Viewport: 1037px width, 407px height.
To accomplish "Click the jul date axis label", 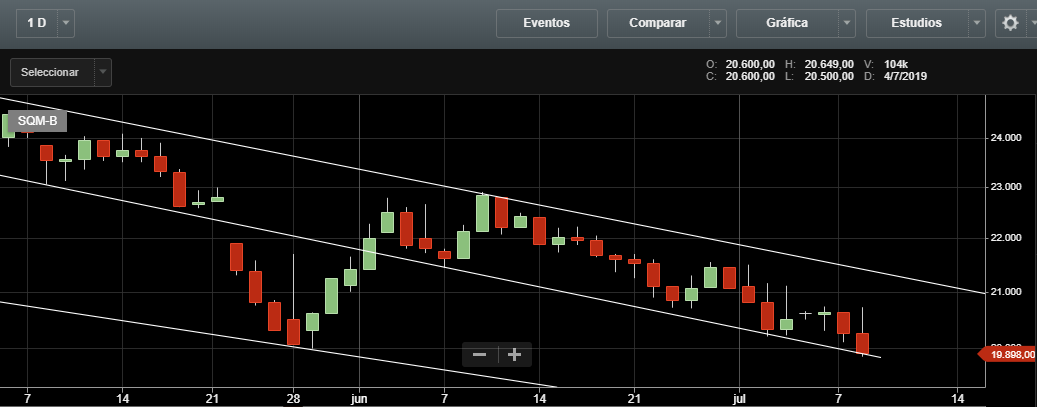I will coord(739,399).
